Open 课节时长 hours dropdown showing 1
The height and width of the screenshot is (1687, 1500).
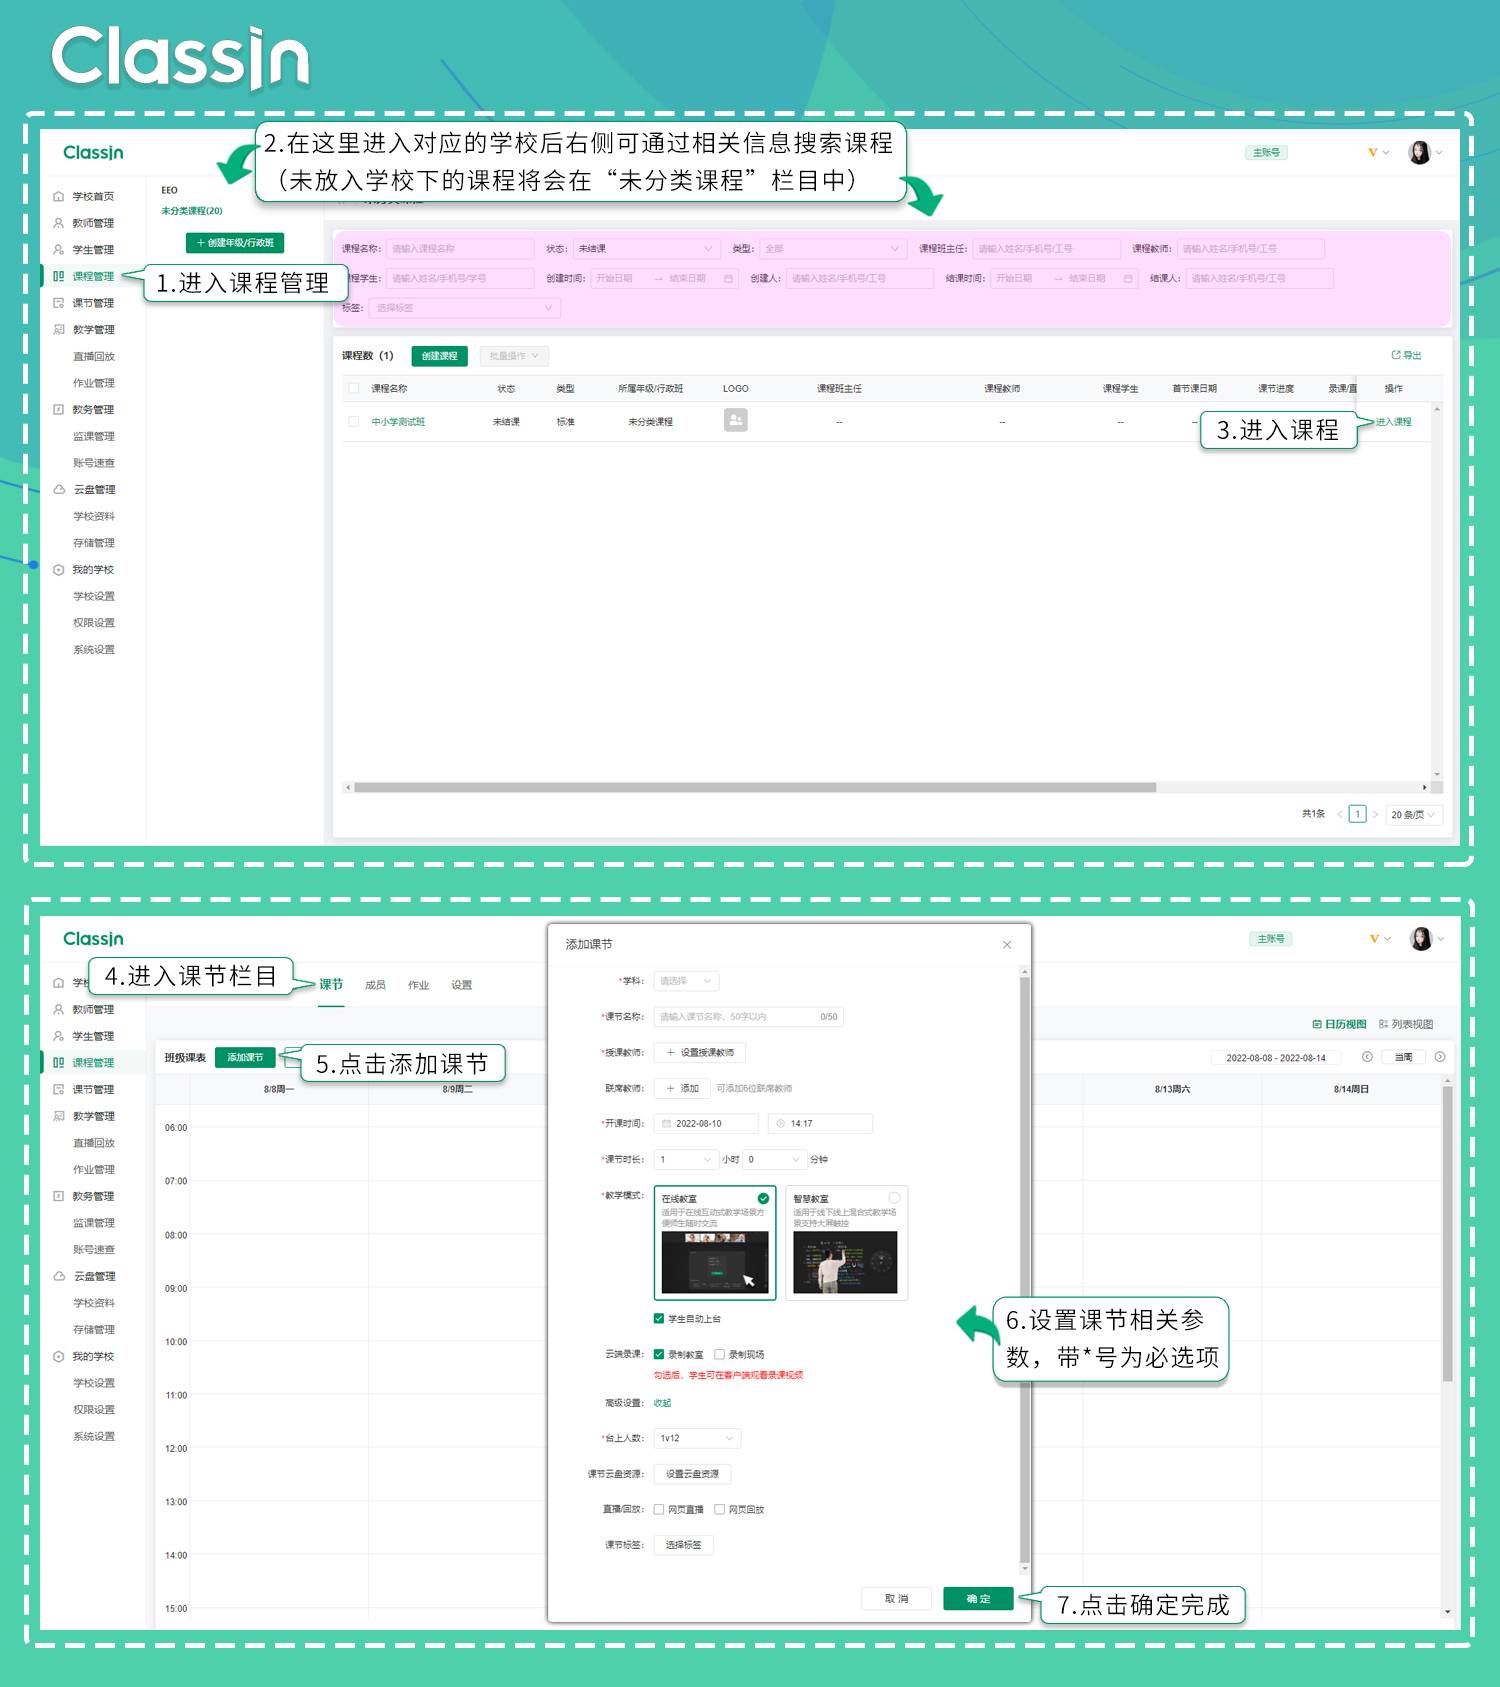pyautogui.click(x=686, y=1159)
